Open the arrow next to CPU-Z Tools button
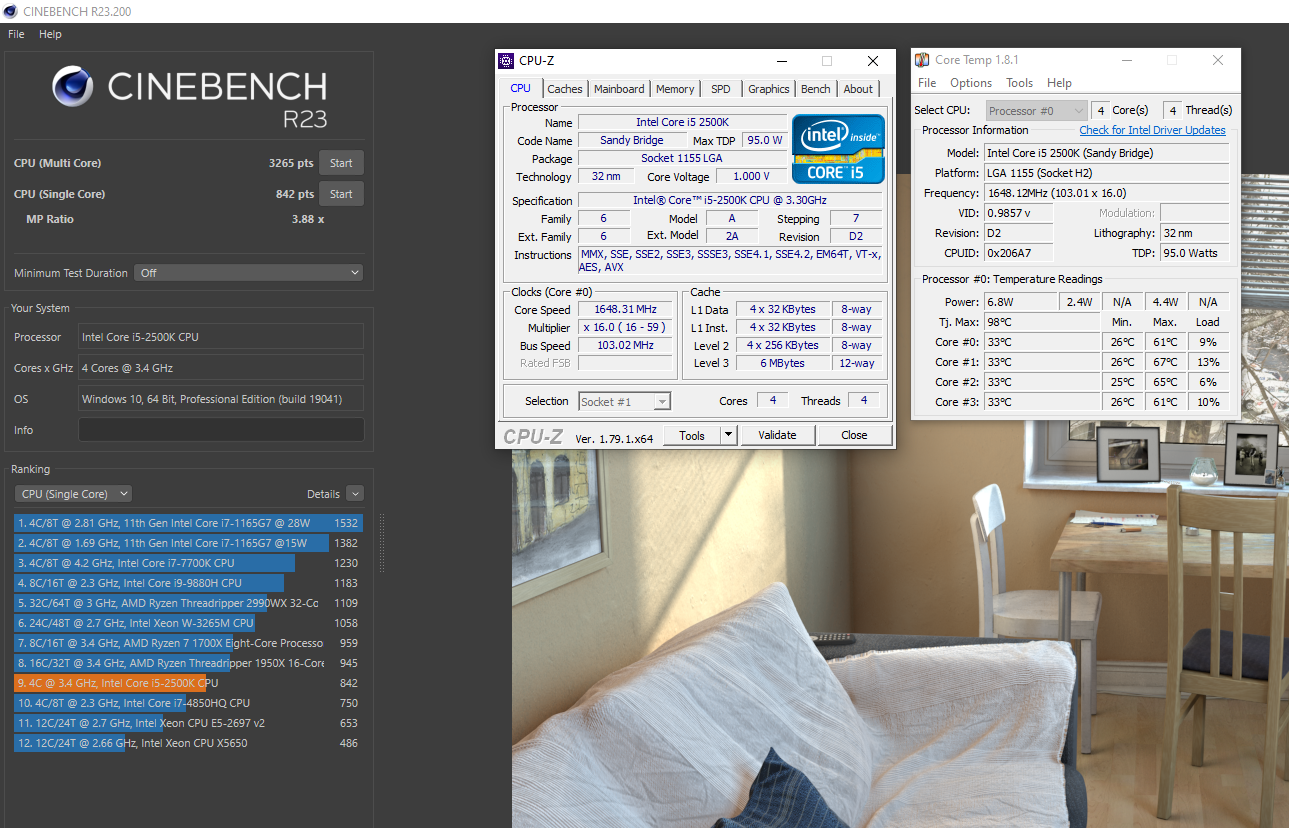This screenshot has width=1289, height=828. tap(728, 435)
